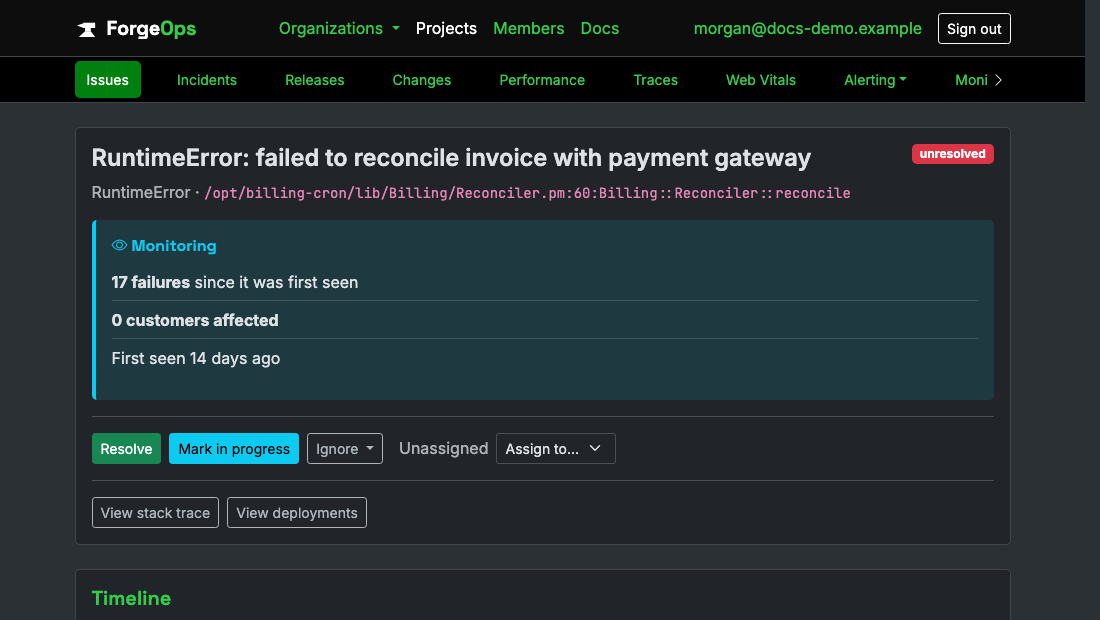Screen dimensions: 1100x620
Task: Click Mark in progress button
Action: point(234,449)
